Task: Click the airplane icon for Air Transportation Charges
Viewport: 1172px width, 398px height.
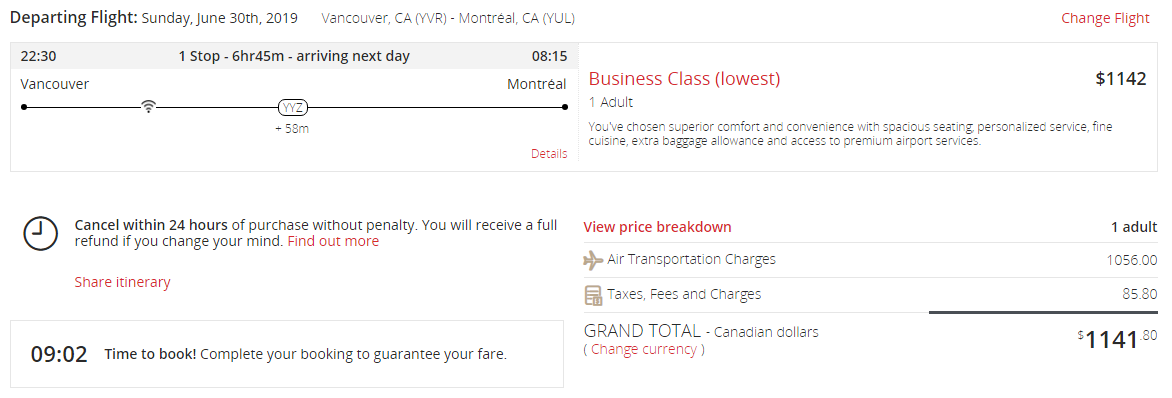Action: (593, 260)
